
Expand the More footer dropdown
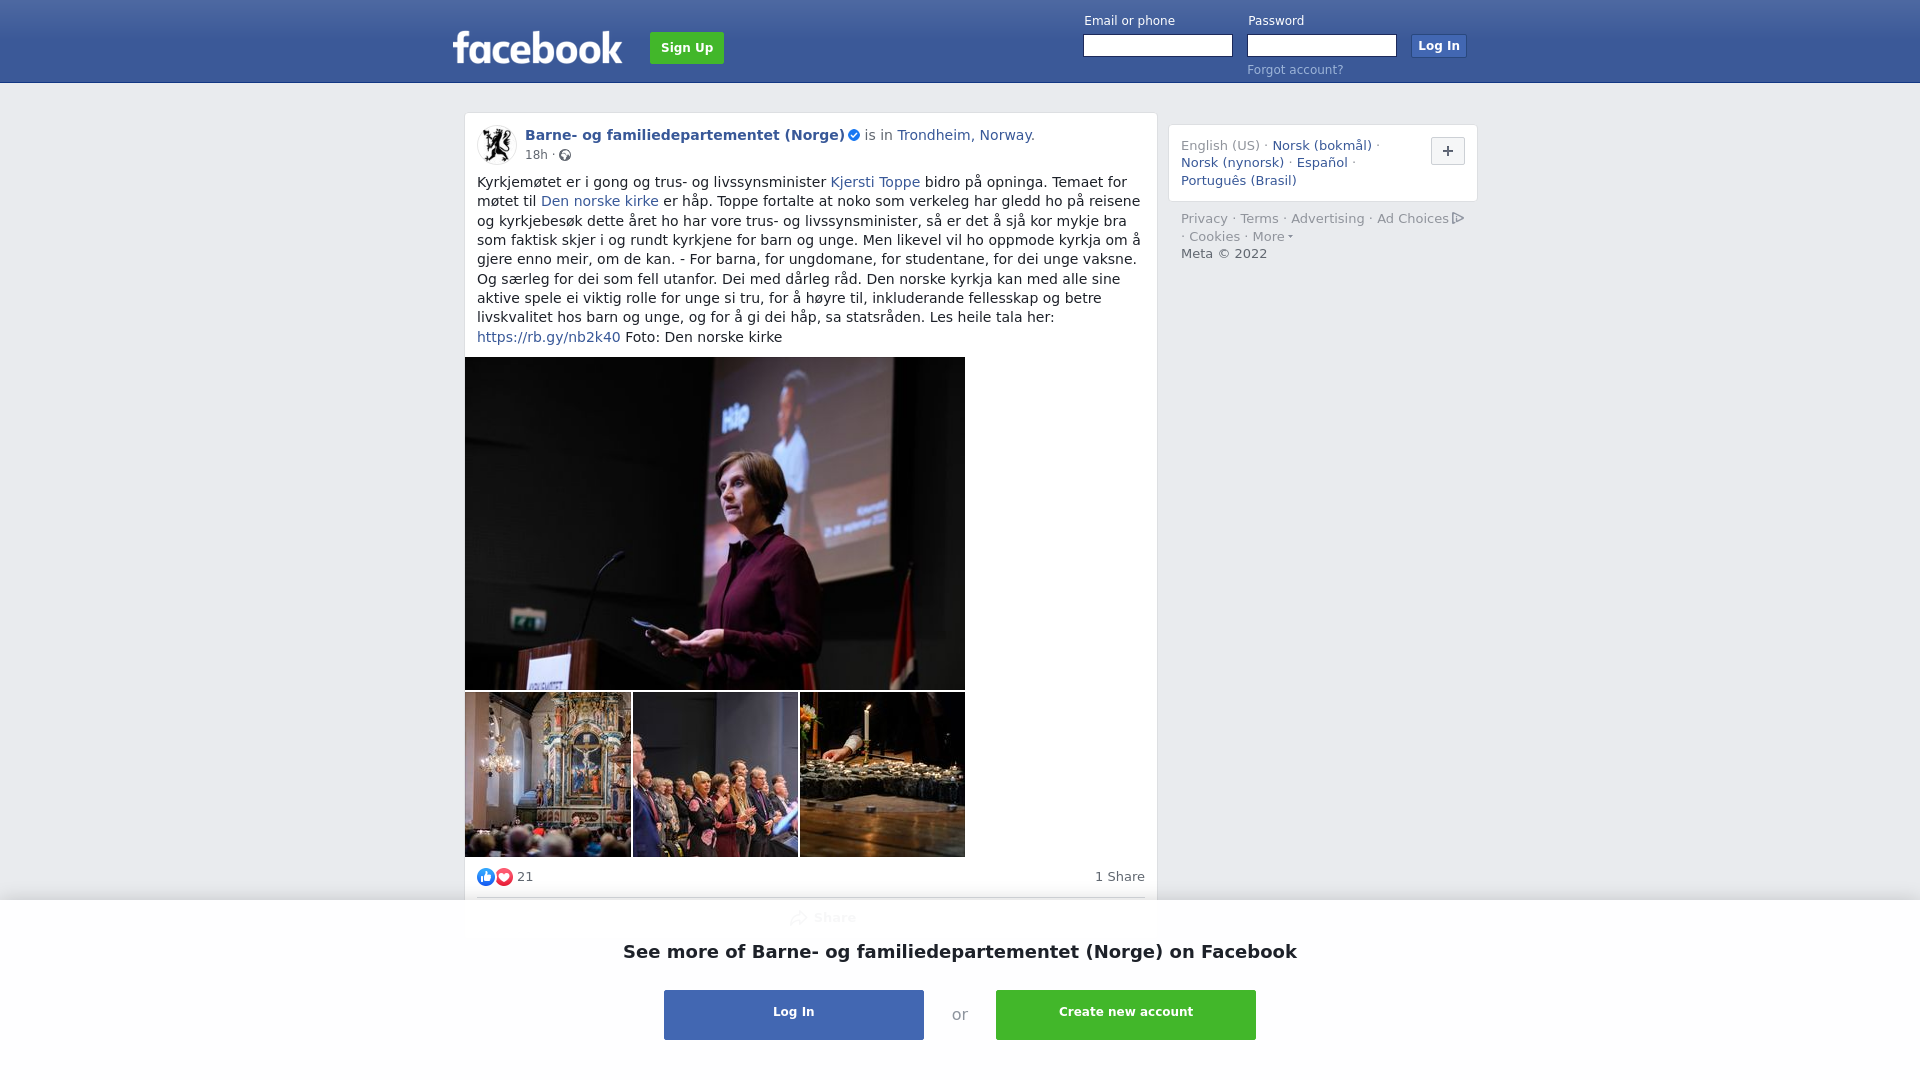(x=1272, y=237)
